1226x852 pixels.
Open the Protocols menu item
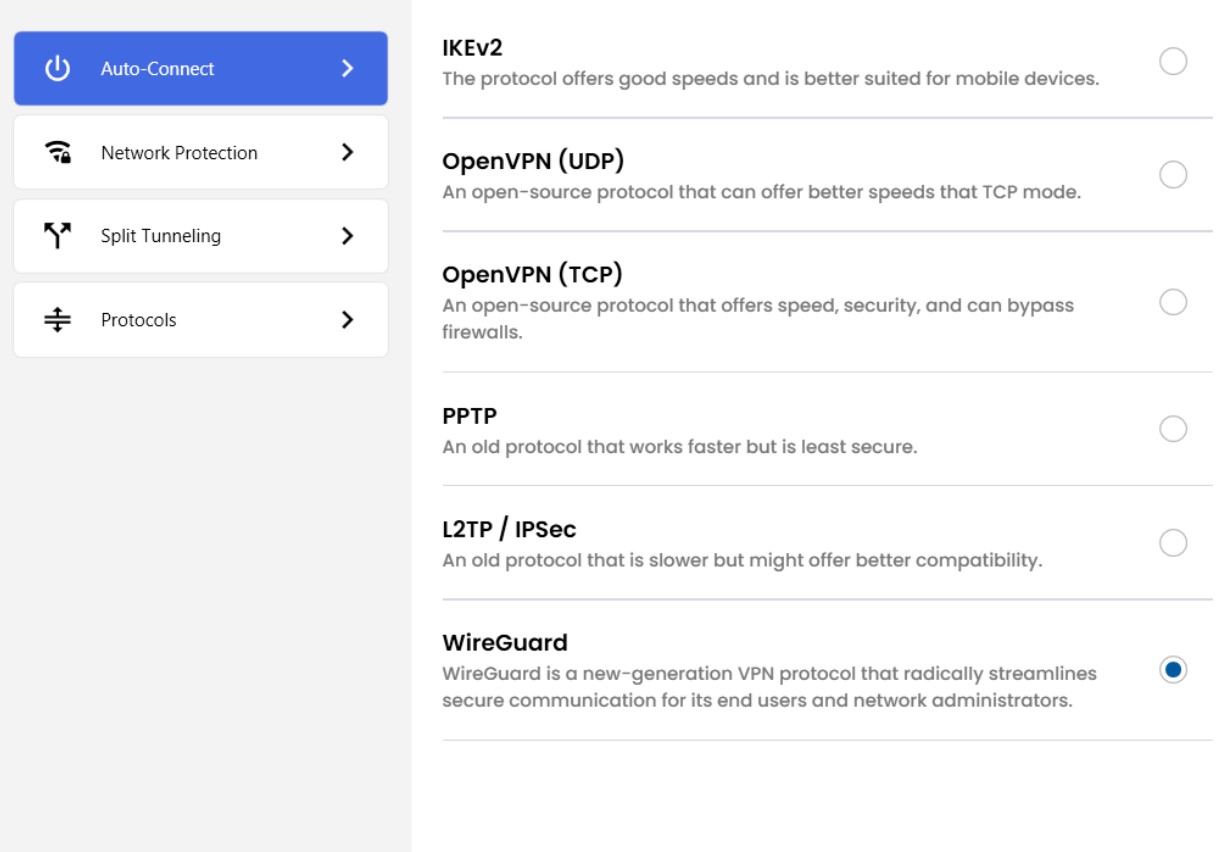(139, 320)
